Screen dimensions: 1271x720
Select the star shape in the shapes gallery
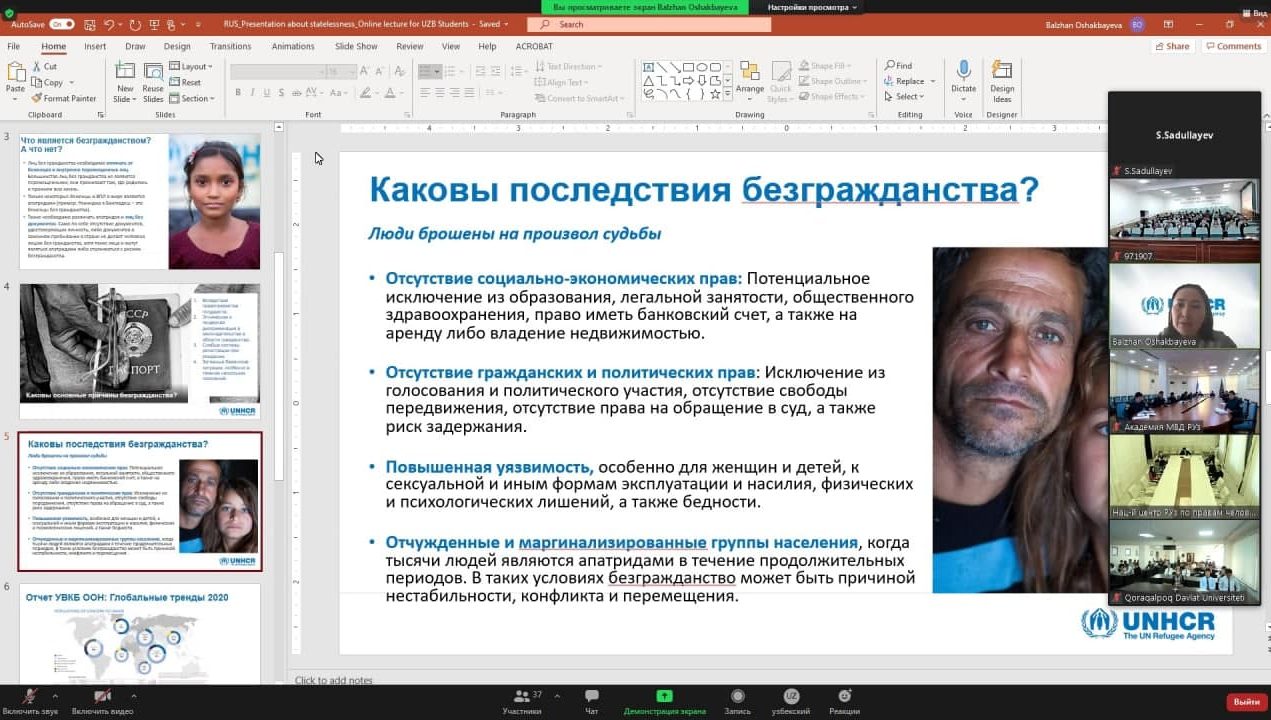[715, 94]
